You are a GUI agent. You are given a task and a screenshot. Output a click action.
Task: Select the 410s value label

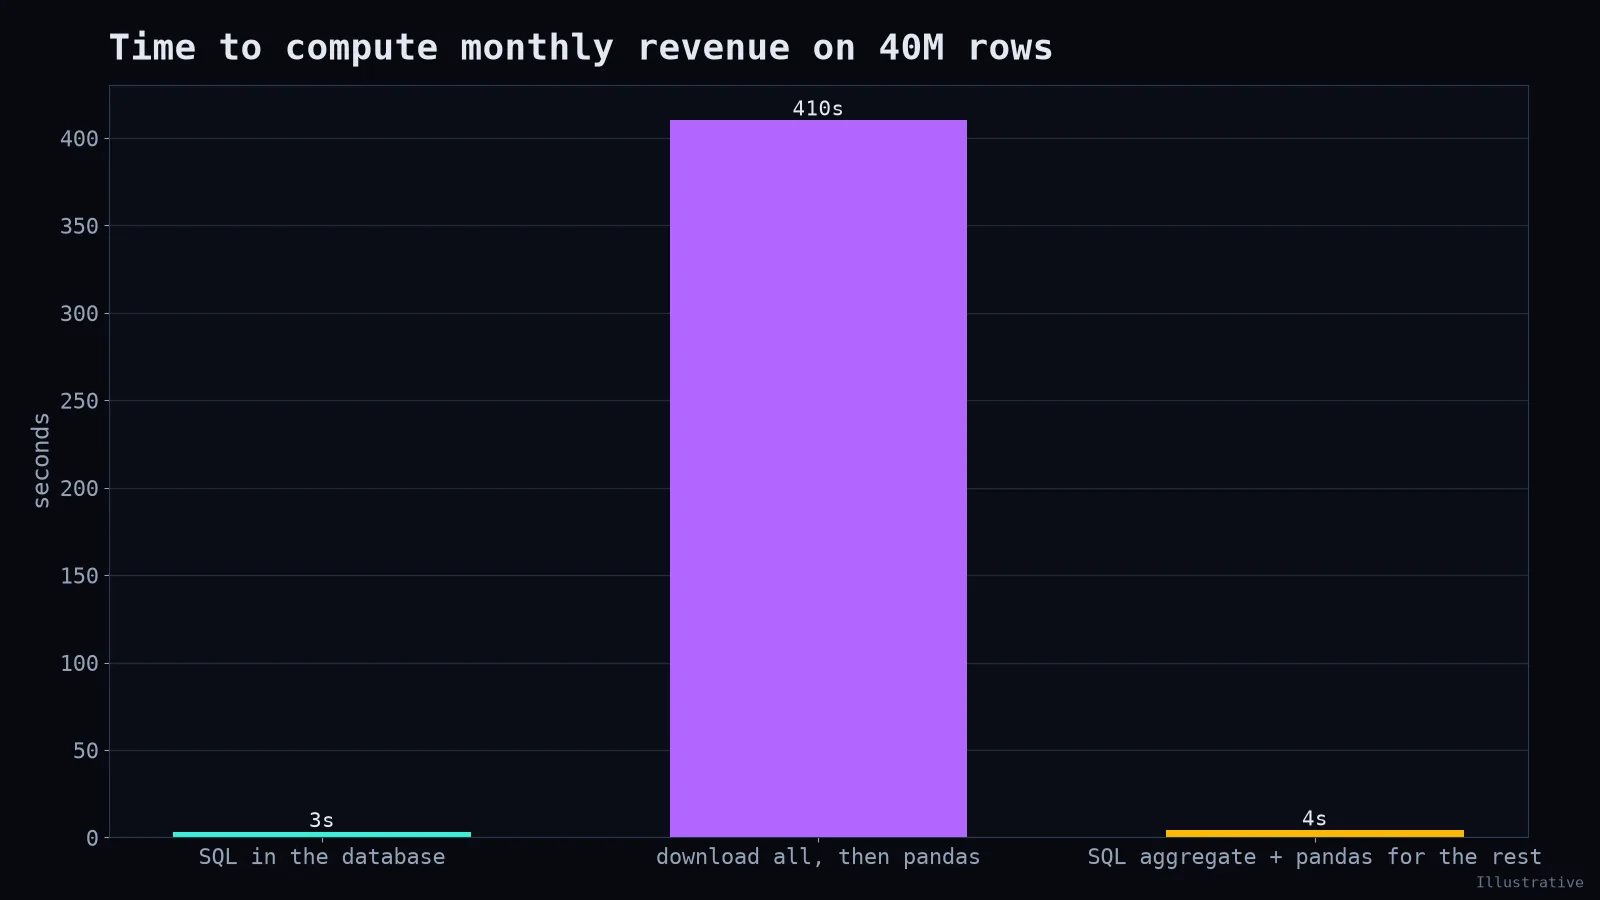point(818,108)
